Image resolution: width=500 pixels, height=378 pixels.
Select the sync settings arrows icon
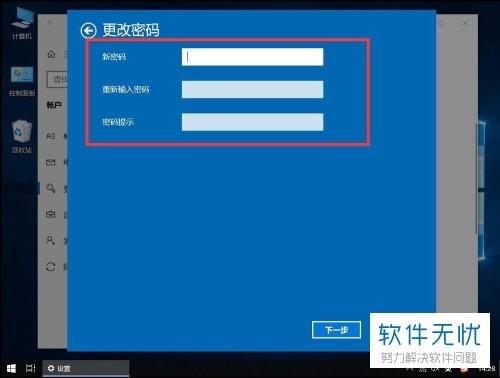tap(51, 267)
